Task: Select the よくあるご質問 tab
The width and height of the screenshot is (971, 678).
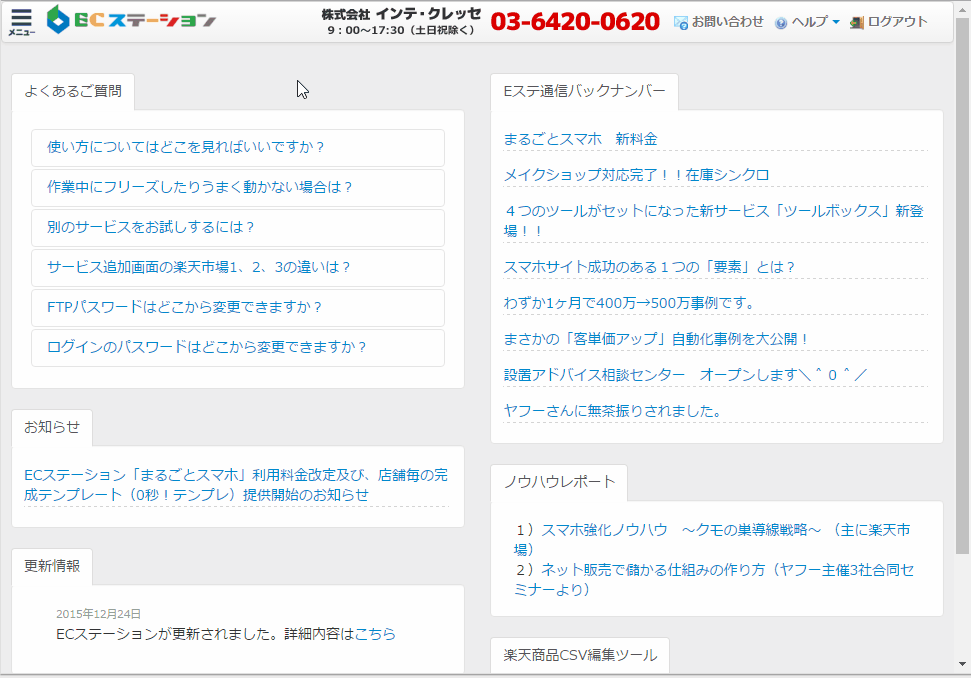Action: (x=73, y=92)
